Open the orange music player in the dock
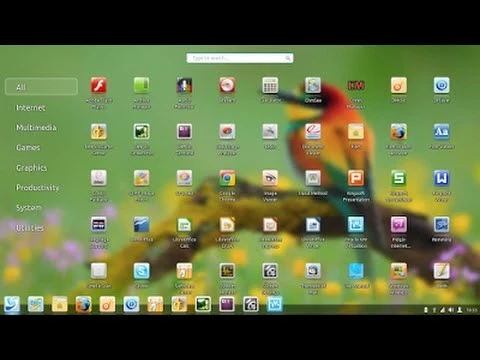This screenshot has height=360, width=480. tap(107, 304)
